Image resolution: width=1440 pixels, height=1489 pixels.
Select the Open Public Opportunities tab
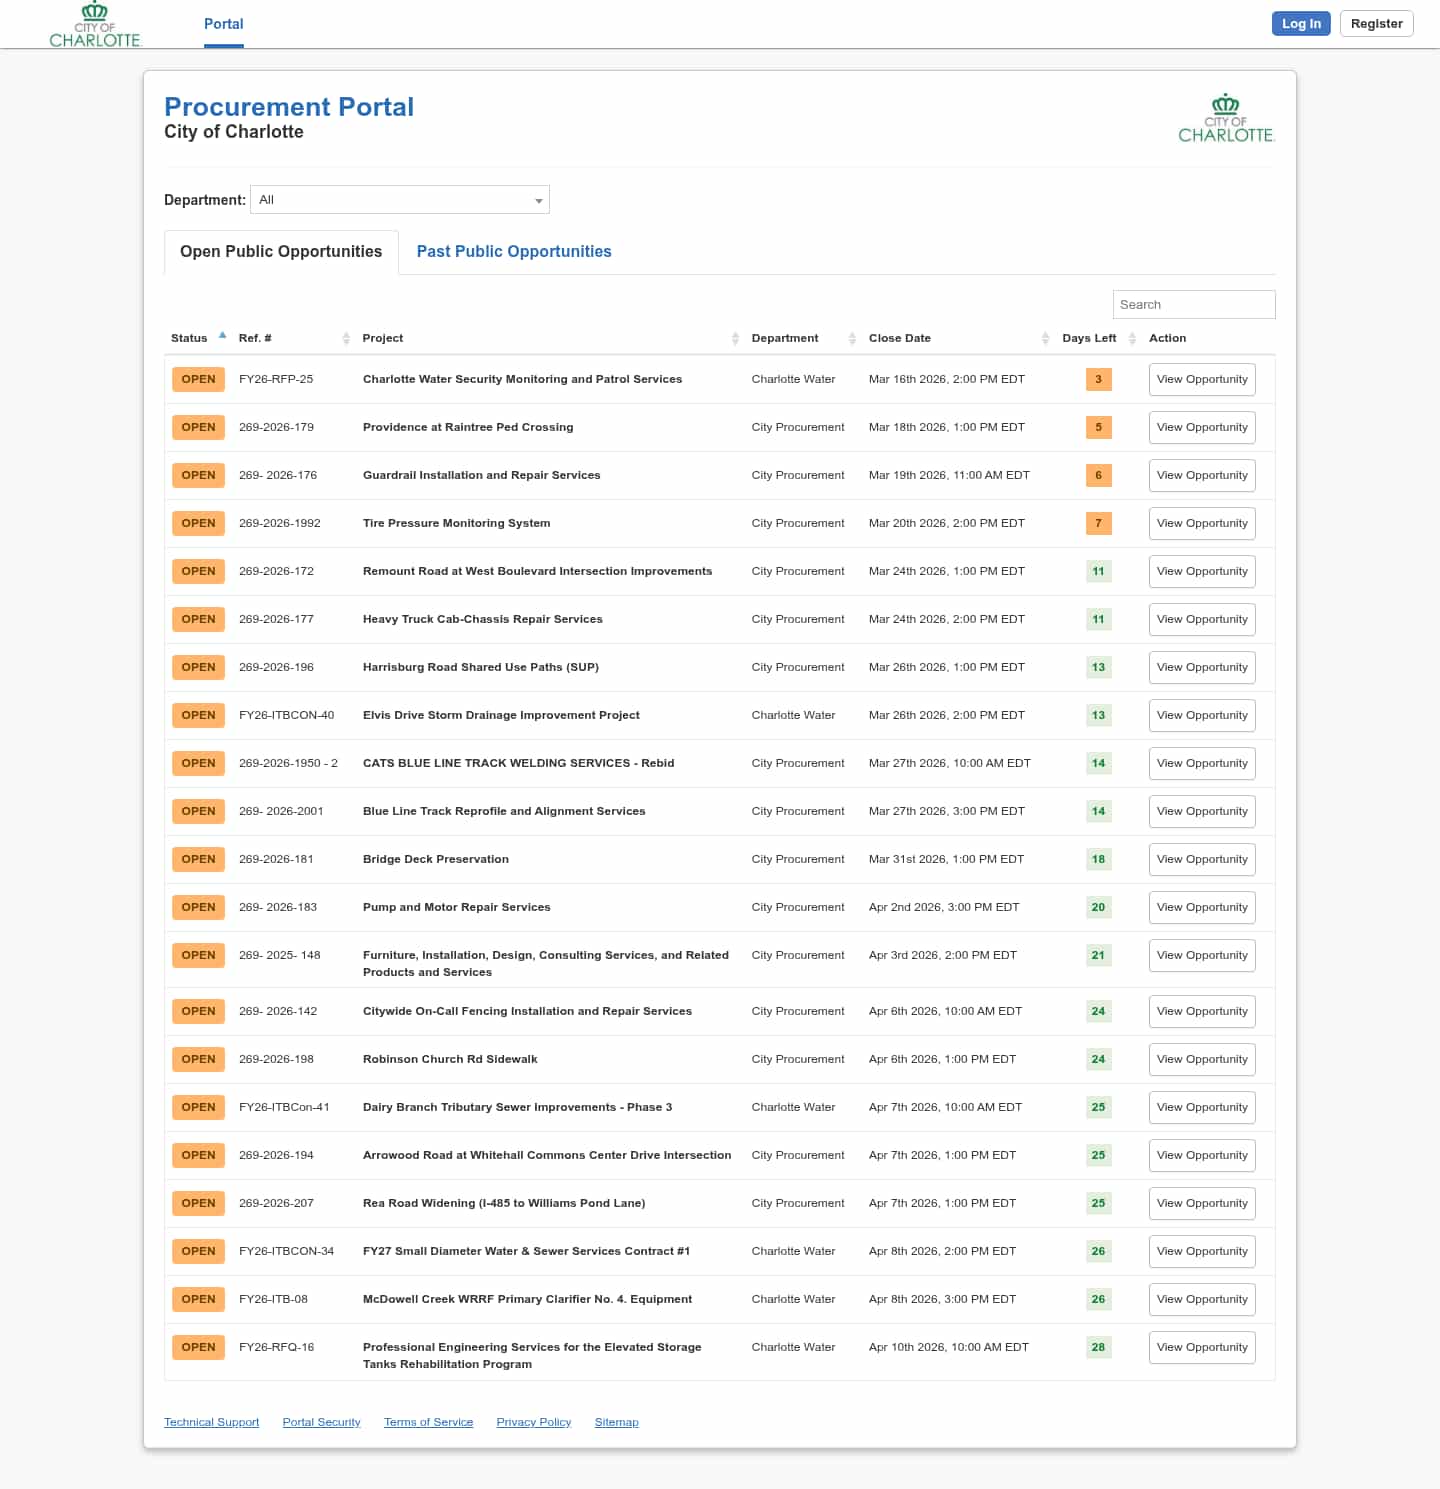coord(281,252)
